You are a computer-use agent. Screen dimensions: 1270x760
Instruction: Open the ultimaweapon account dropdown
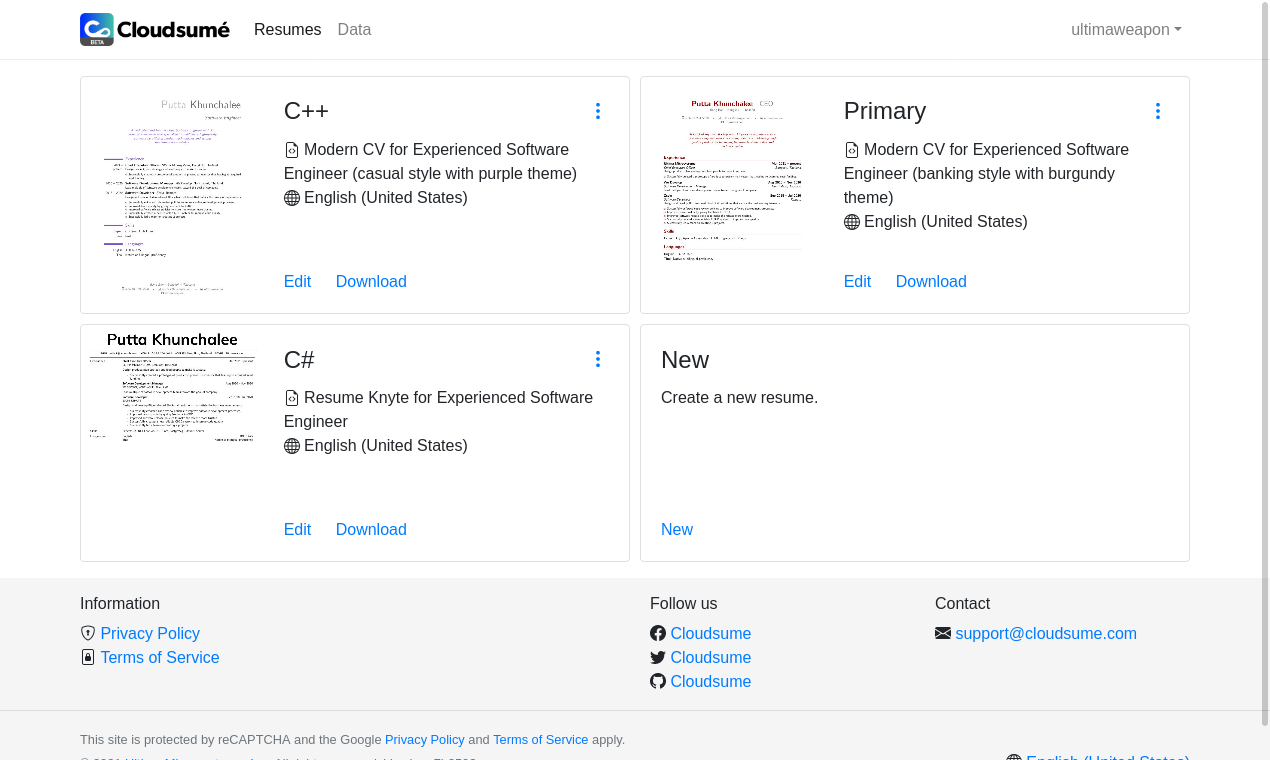(1126, 29)
